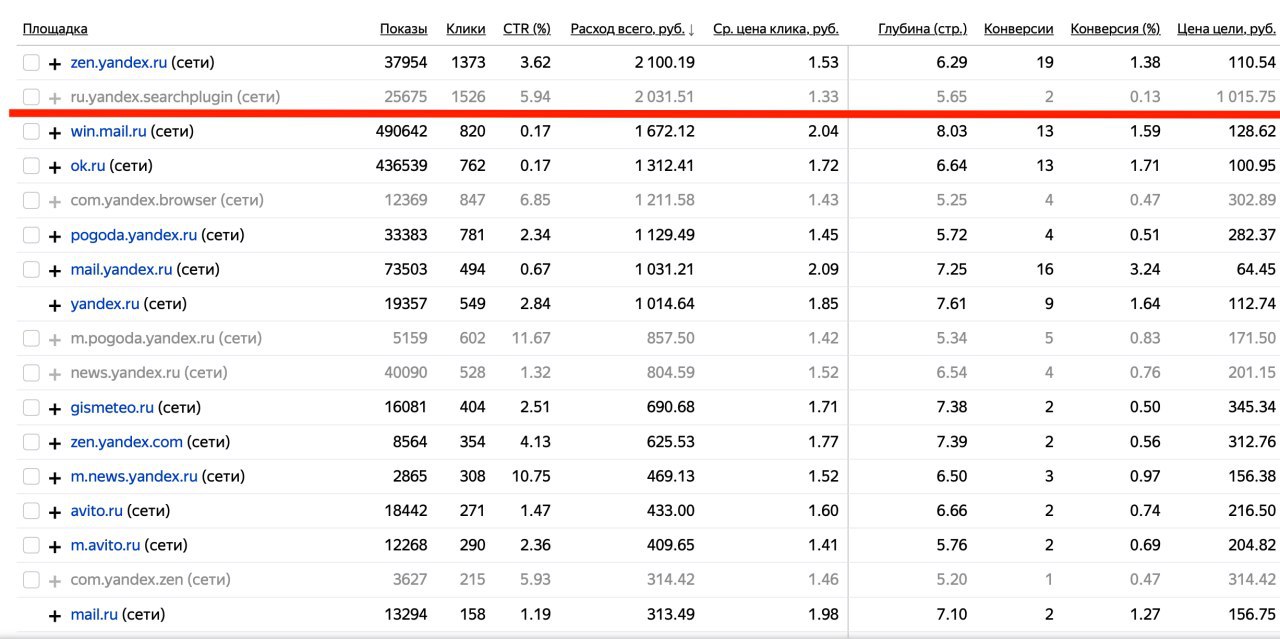Tick the checkbox for zen.yandex.ru row
This screenshot has width=1280, height=639.
pos(31,63)
